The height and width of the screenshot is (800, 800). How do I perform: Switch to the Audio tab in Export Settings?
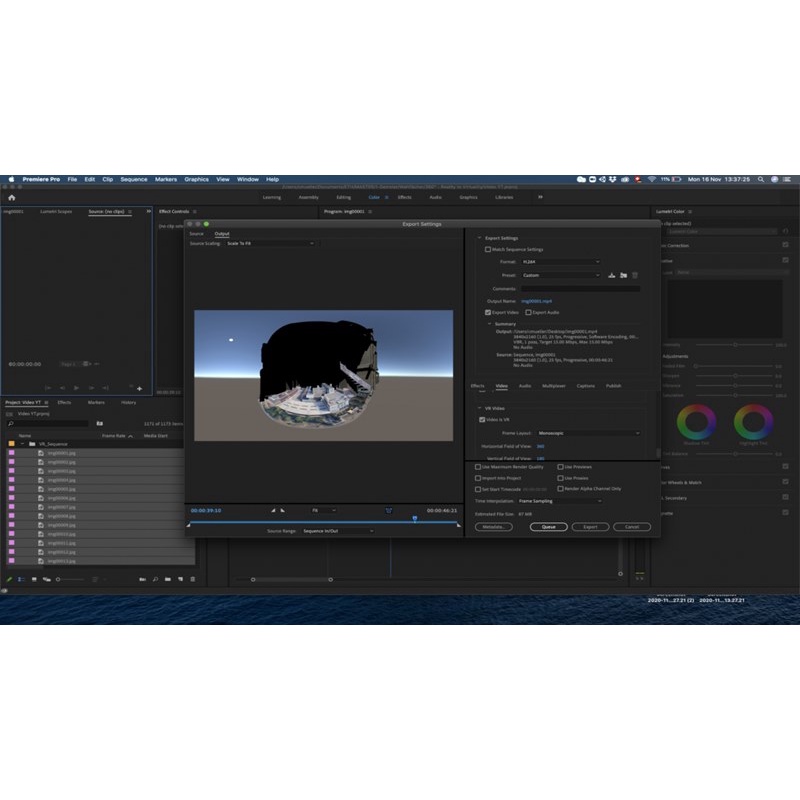coord(525,385)
